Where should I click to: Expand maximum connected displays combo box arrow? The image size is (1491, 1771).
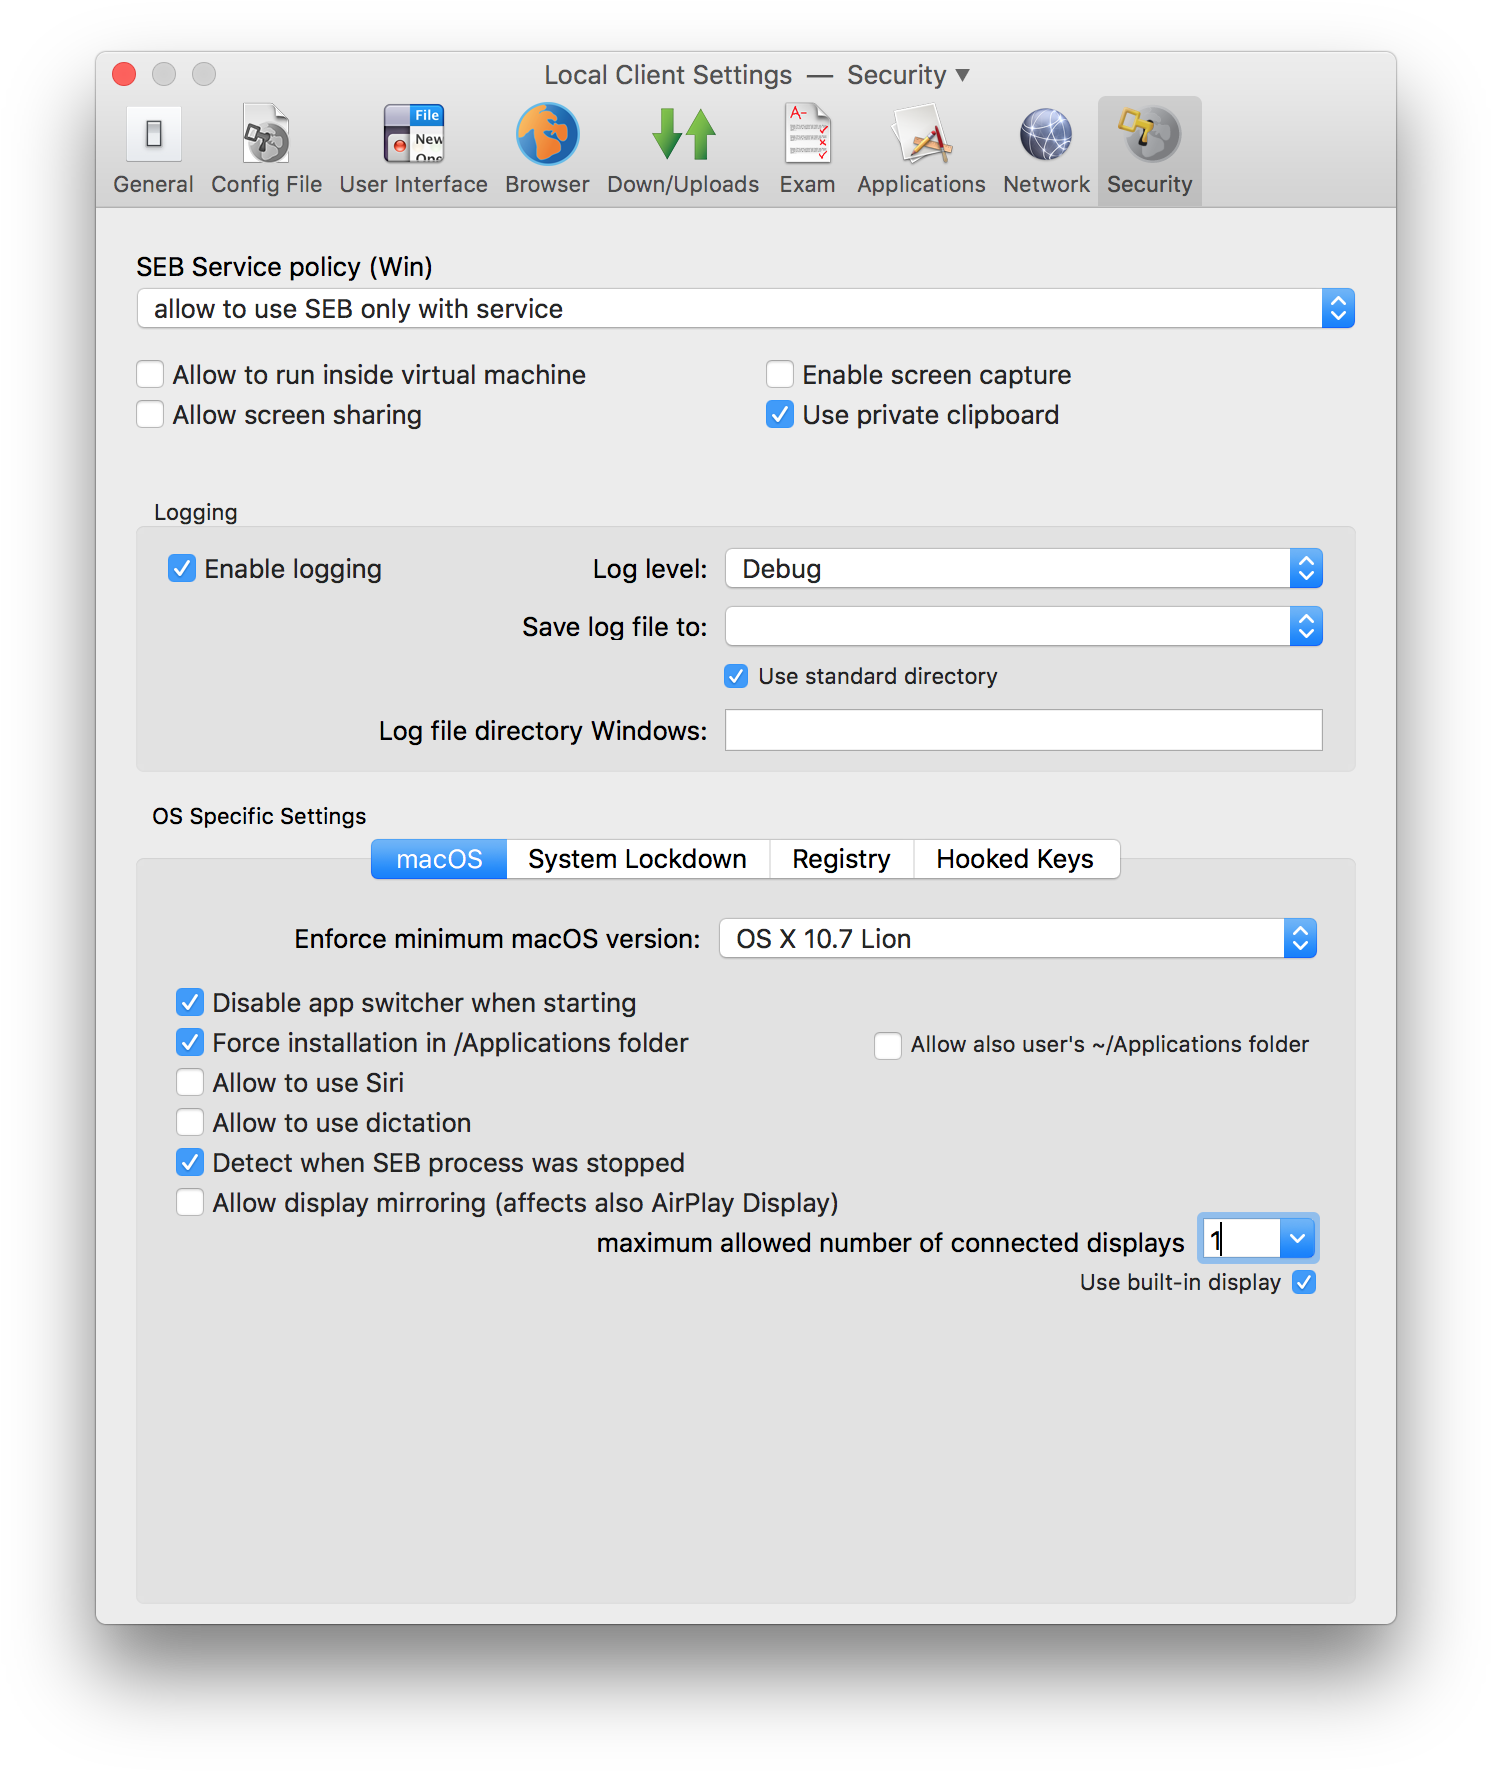pos(1298,1239)
